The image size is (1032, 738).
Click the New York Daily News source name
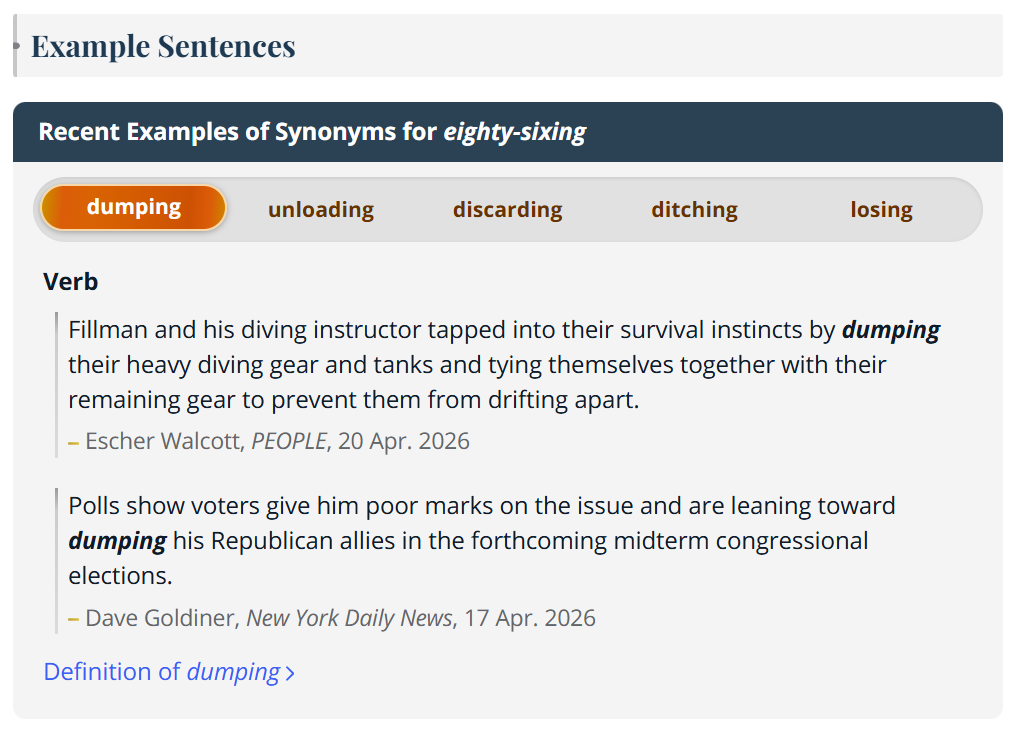(x=349, y=618)
